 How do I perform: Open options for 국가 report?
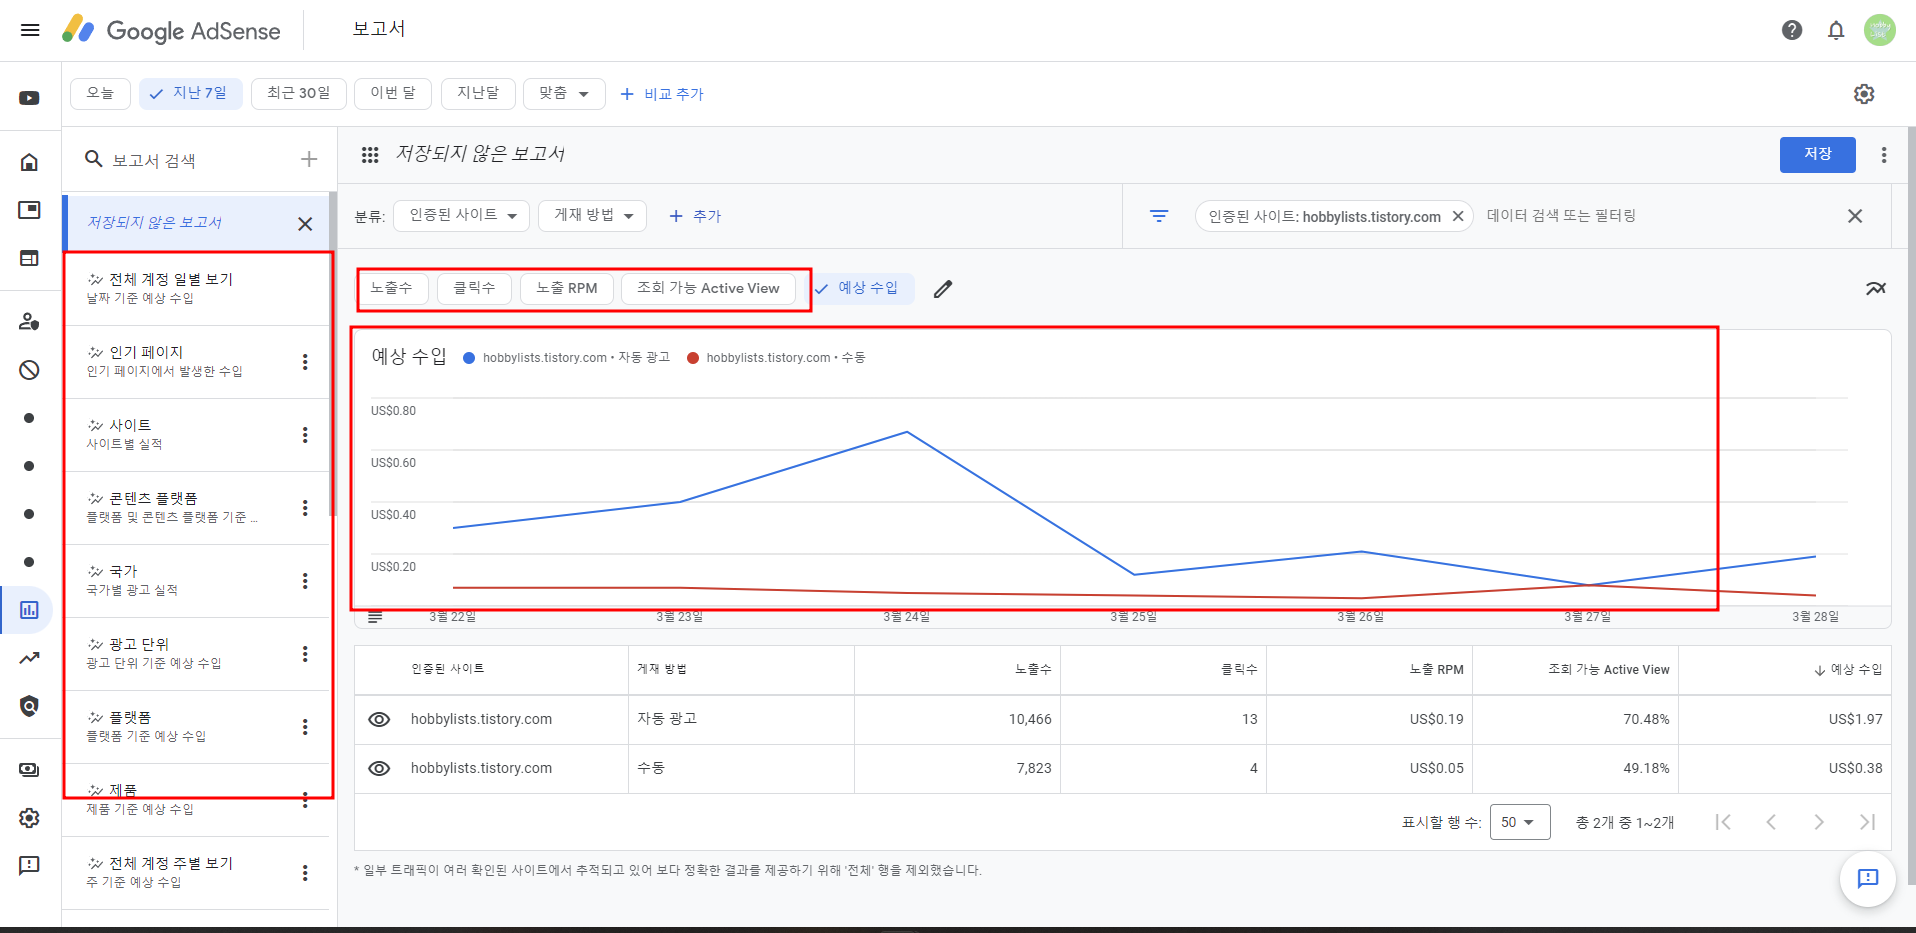(305, 581)
